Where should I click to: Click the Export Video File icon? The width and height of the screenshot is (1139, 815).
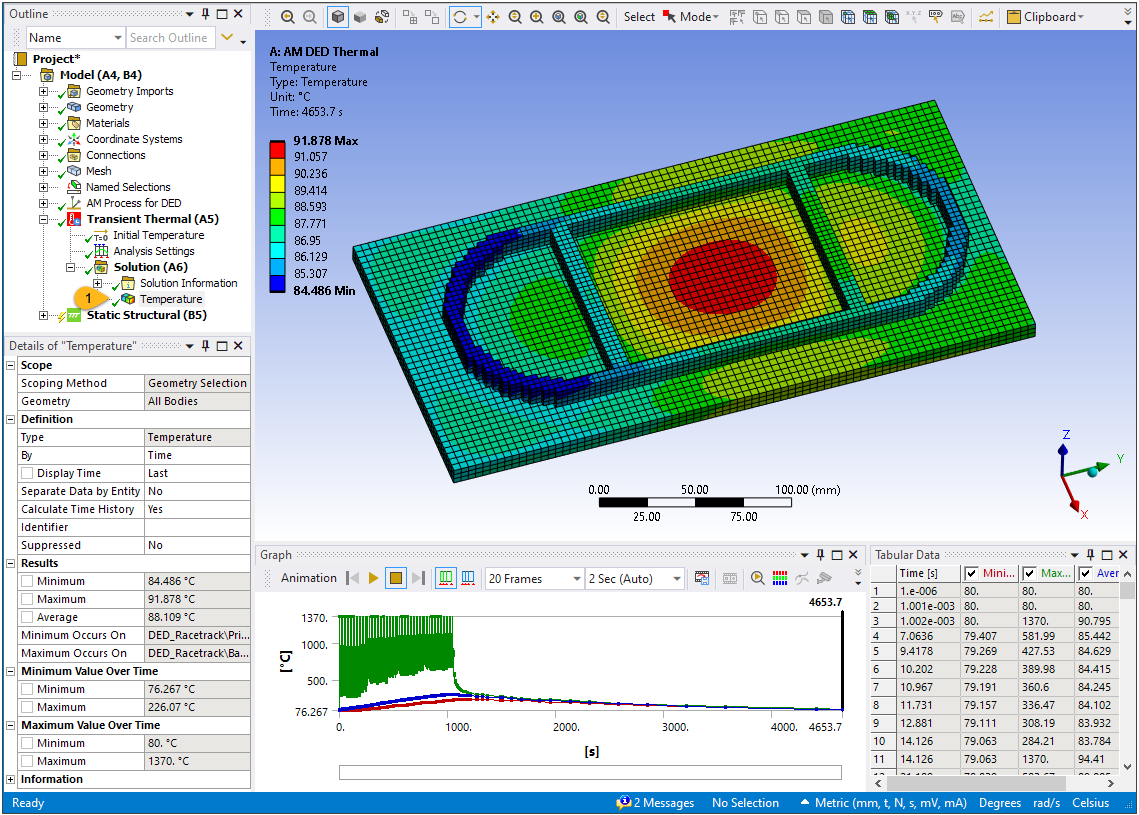pyautogui.click(x=702, y=578)
